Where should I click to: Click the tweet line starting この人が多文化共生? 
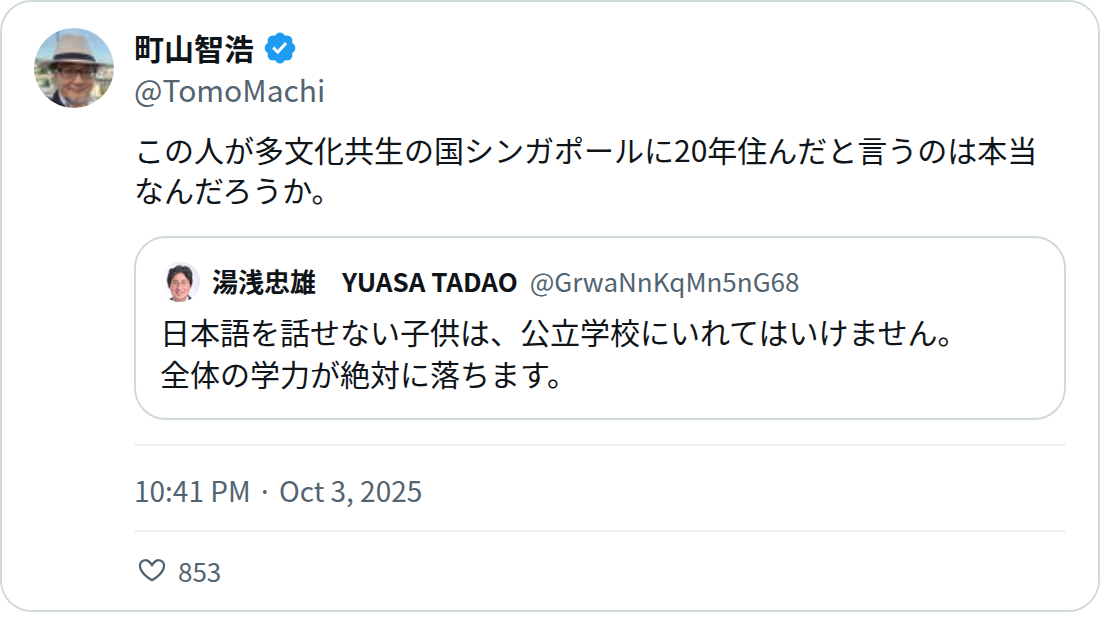pos(586,151)
